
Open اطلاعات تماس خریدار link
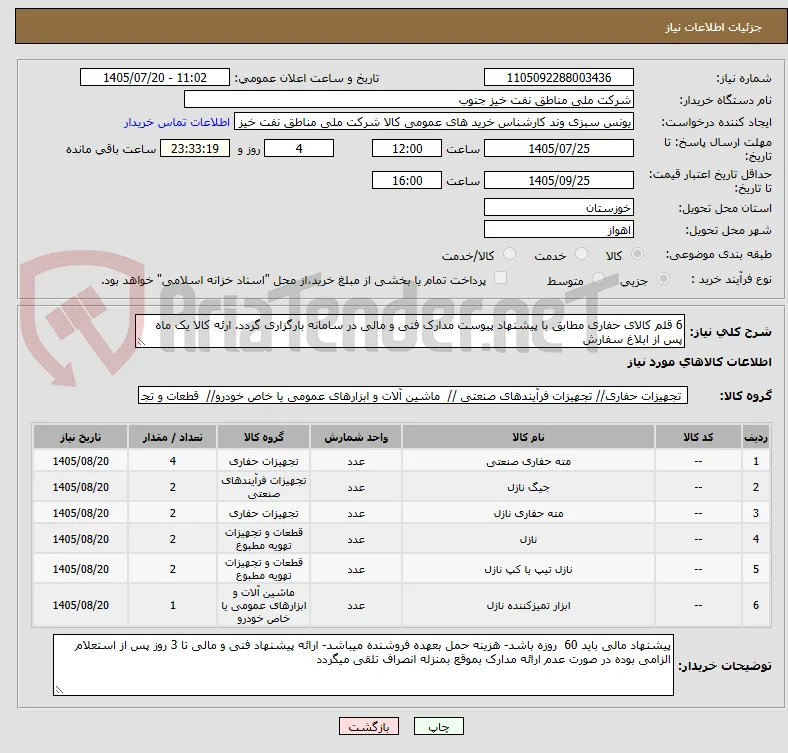click(177, 122)
